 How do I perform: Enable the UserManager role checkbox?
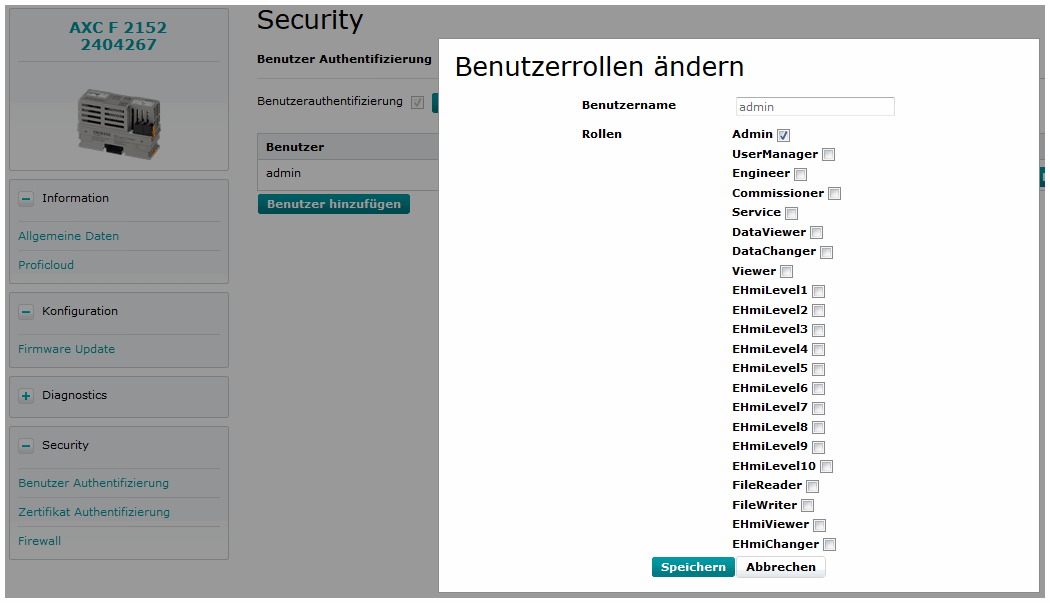coord(828,155)
